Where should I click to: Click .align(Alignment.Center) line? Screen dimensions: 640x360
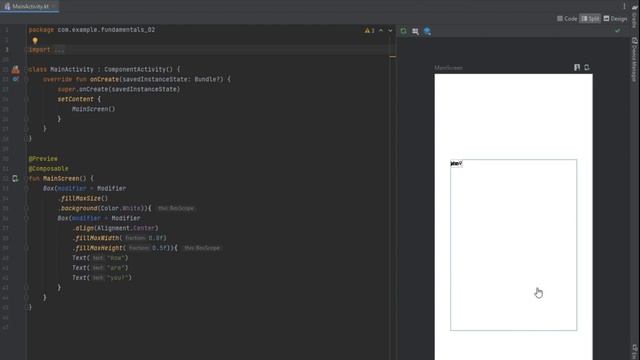(115, 228)
